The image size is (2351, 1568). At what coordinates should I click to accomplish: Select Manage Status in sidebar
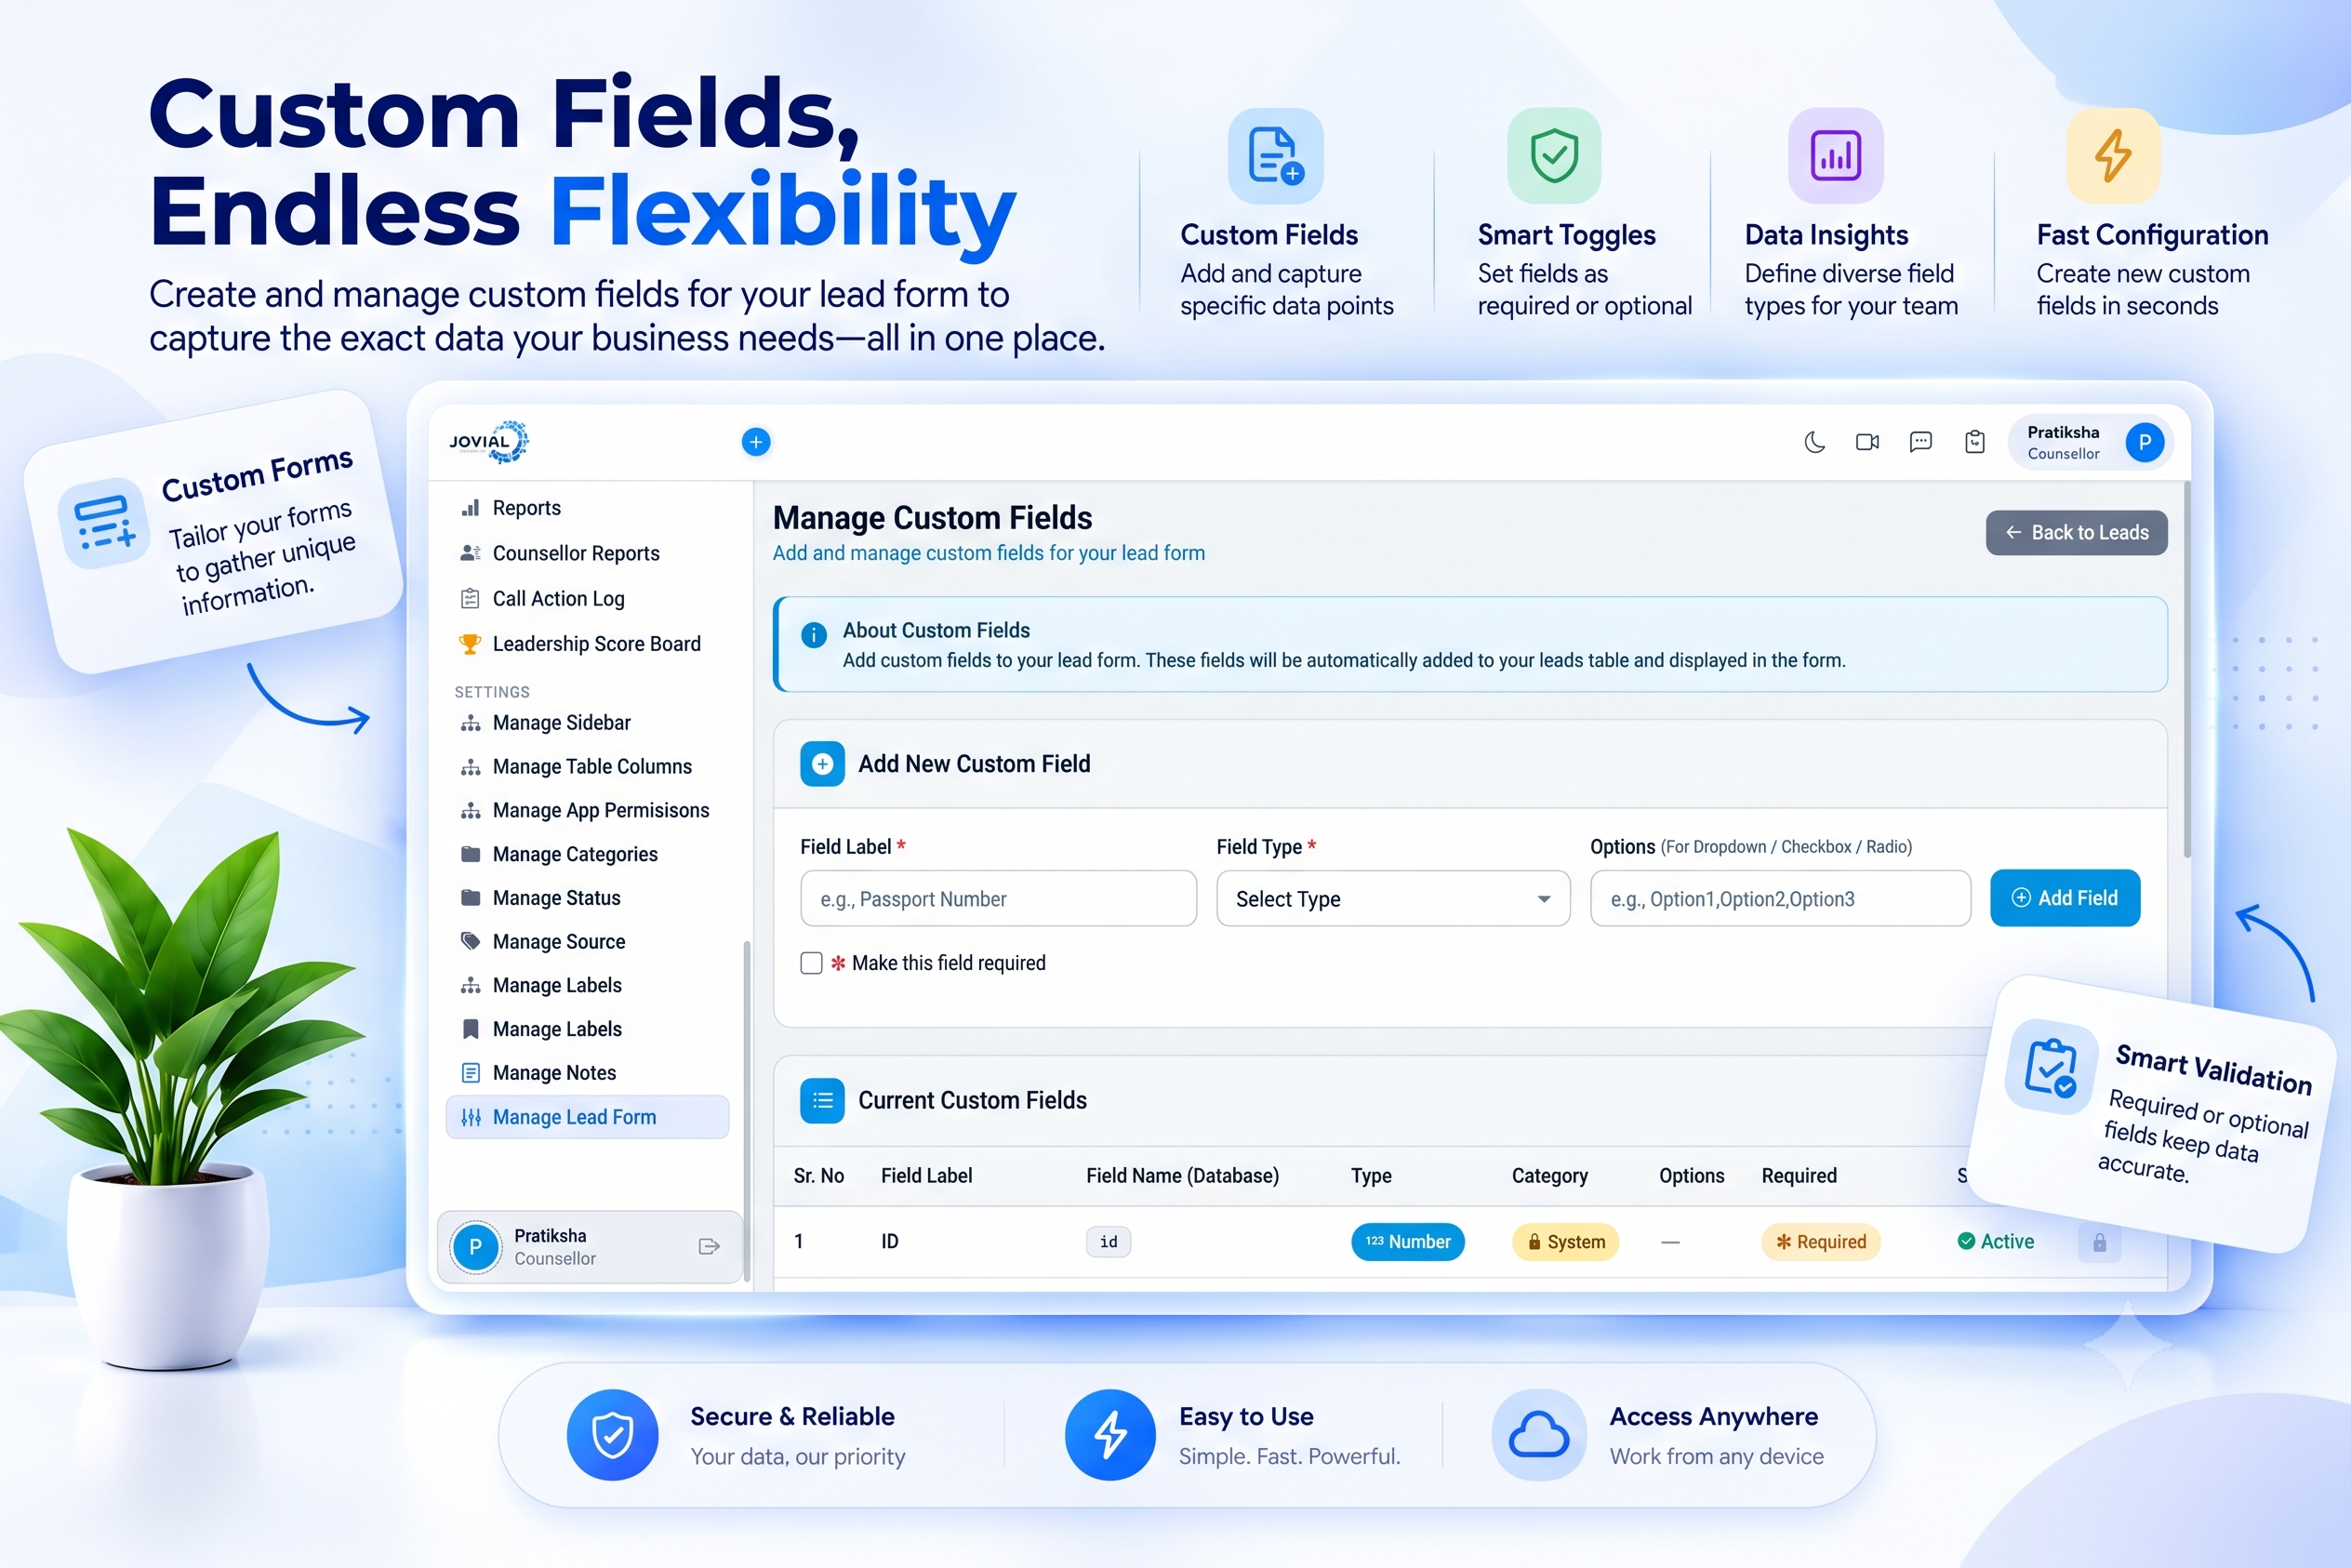coord(540,898)
